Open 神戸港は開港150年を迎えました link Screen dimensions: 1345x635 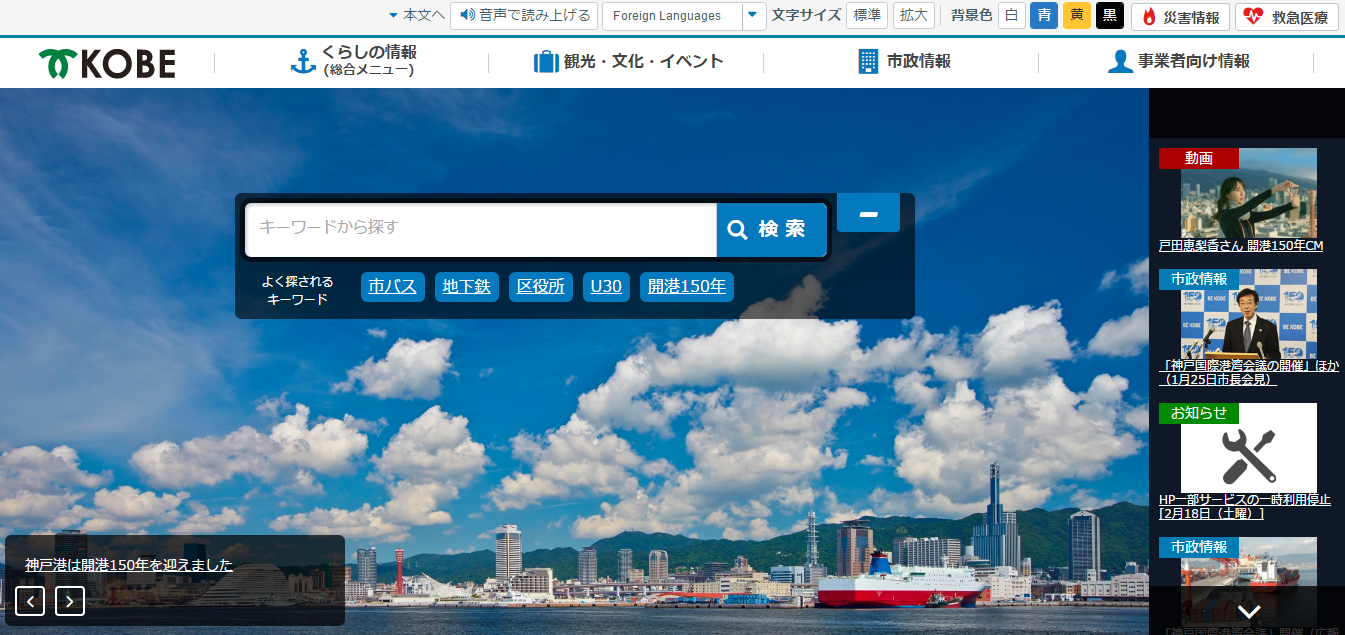click(x=129, y=565)
